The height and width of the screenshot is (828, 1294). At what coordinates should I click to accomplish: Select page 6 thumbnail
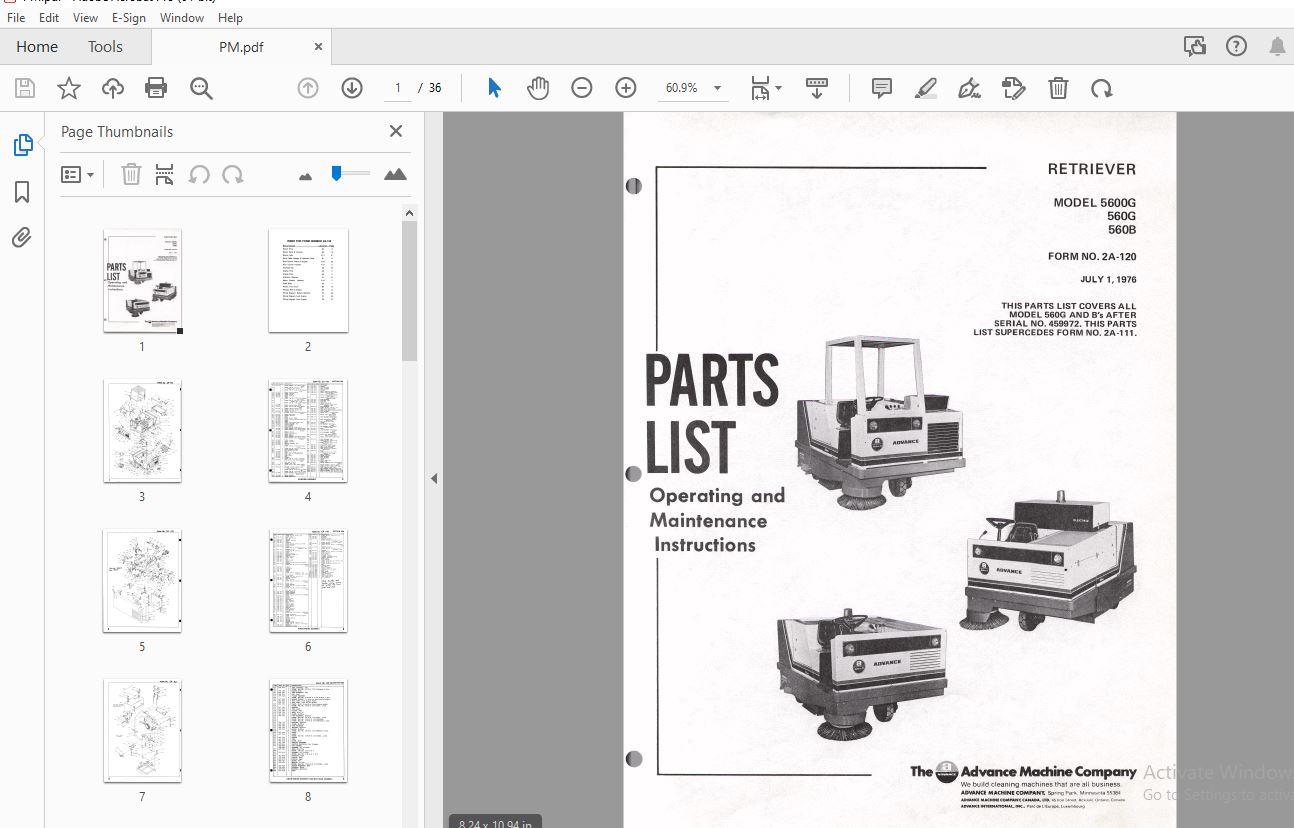click(x=308, y=581)
